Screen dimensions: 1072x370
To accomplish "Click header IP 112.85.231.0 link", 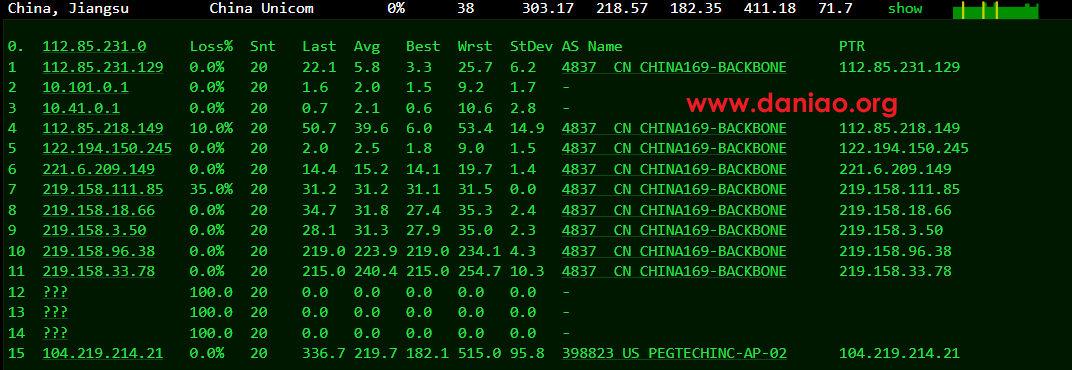I will pyautogui.click(x=94, y=47).
